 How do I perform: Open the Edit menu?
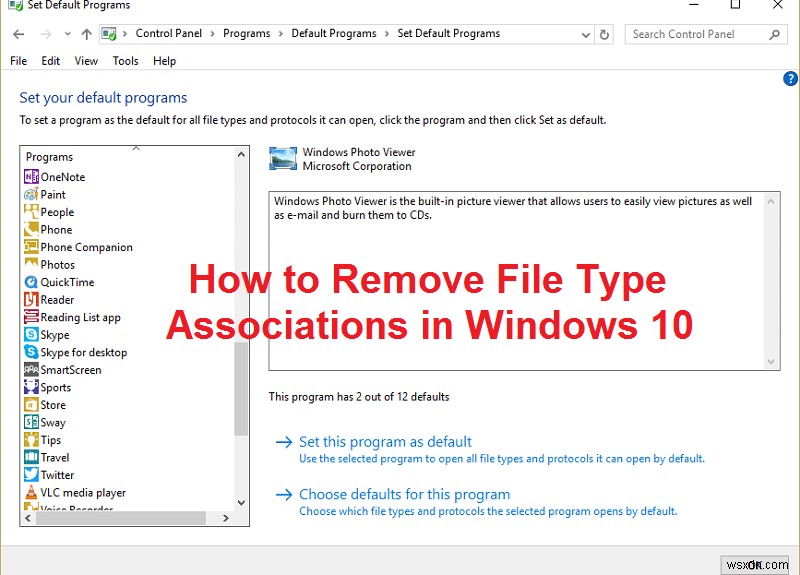point(51,61)
